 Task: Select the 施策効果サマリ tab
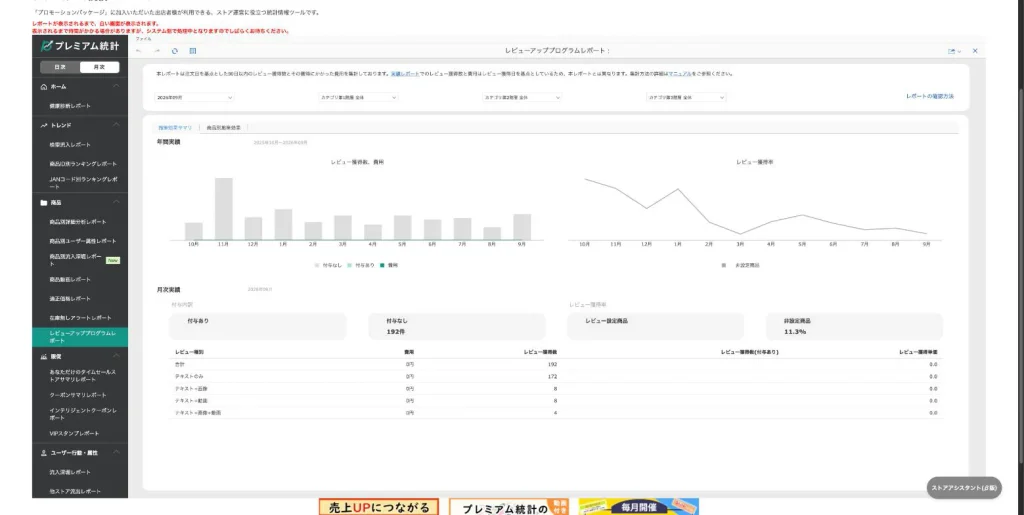(x=175, y=128)
